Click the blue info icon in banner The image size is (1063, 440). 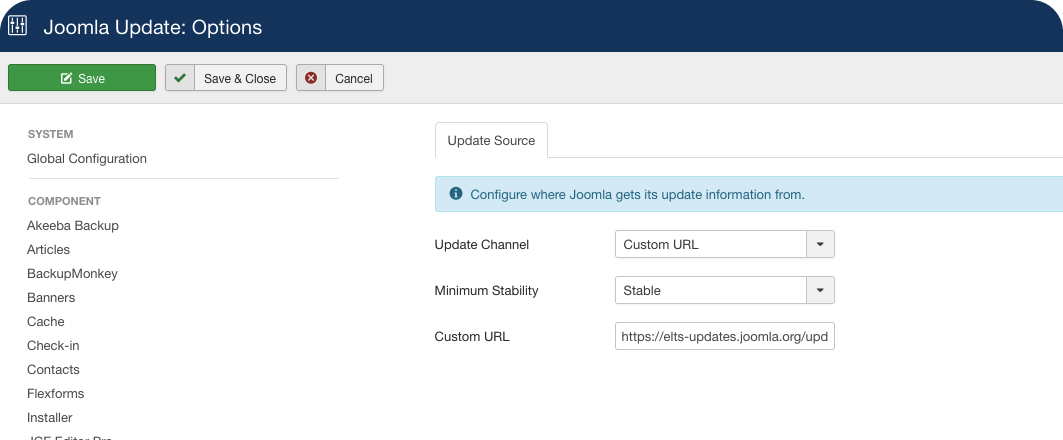coord(456,194)
